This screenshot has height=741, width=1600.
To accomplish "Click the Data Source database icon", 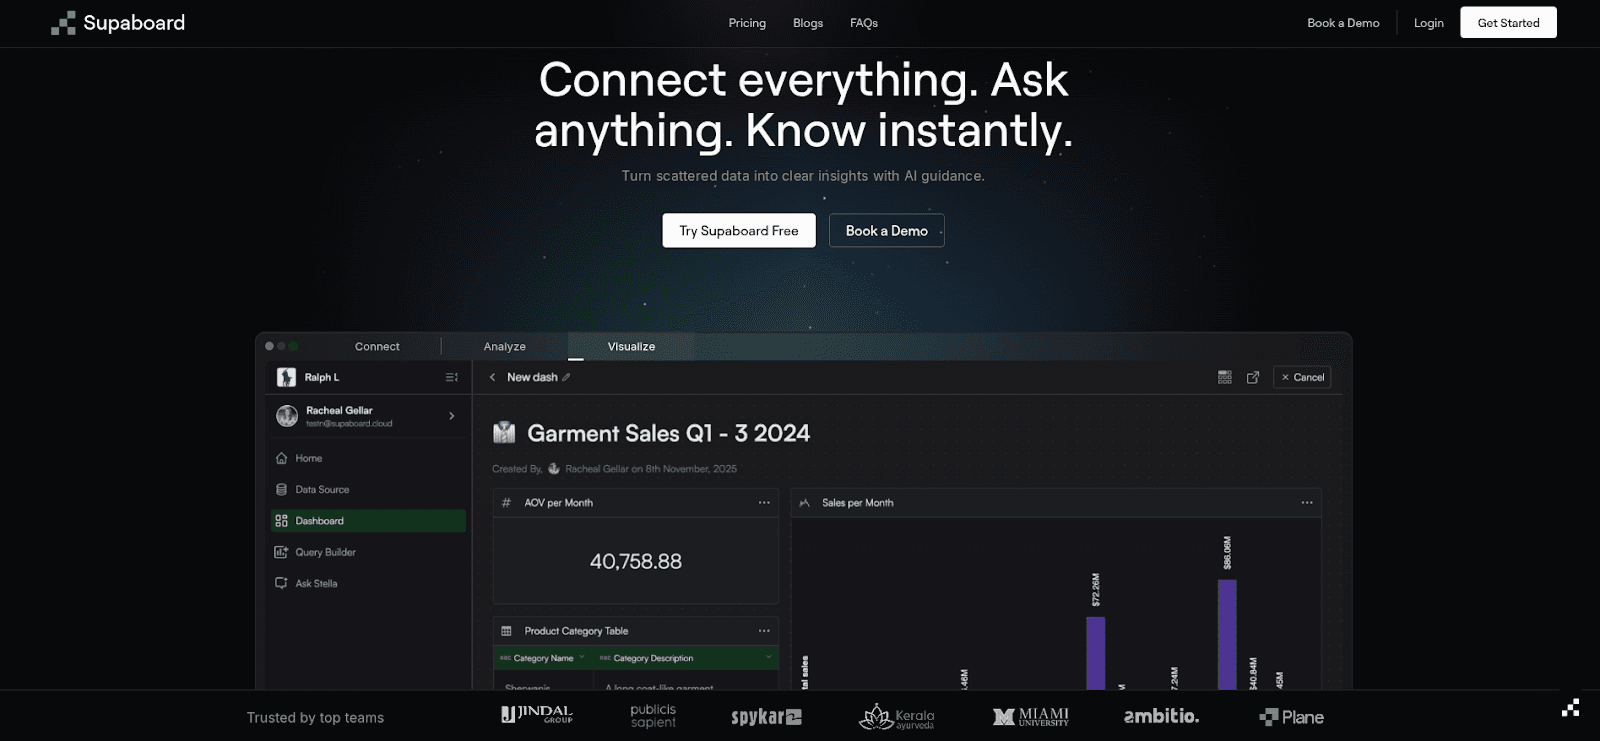I will 281,489.
